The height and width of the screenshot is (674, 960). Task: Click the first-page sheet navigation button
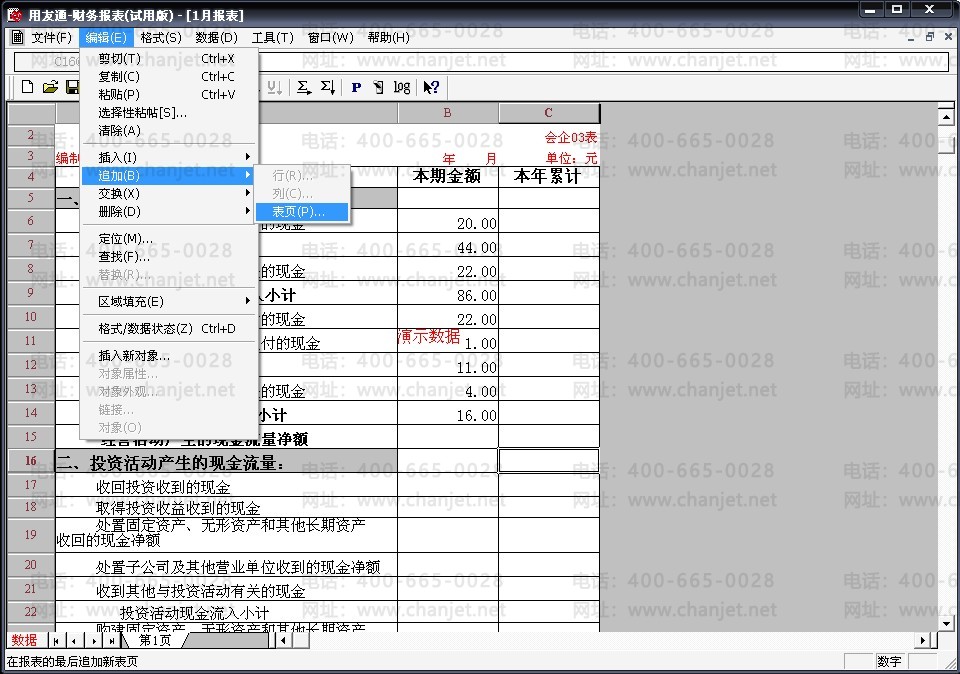pyautogui.click(x=56, y=641)
